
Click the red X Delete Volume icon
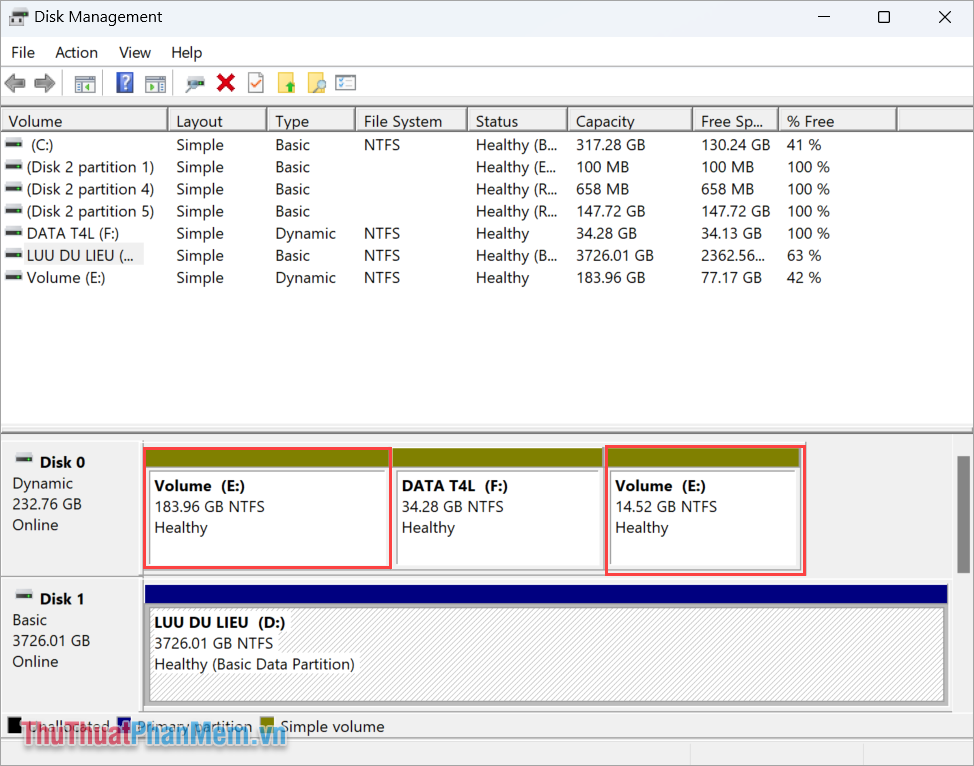[225, 83]
